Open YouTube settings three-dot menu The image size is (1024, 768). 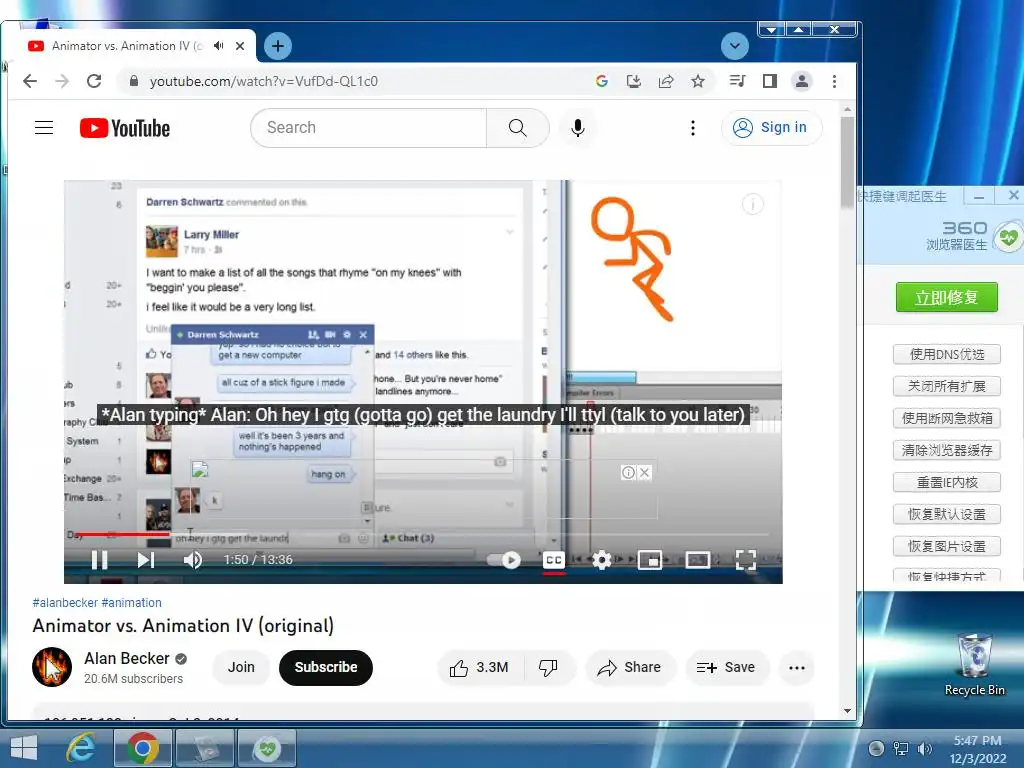(x=693, y=127)
